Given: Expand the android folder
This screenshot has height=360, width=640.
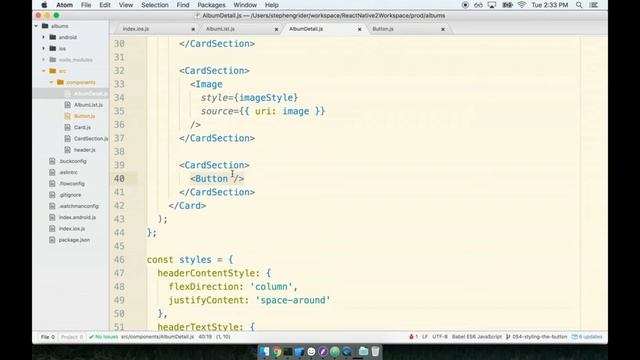Looking at the screenshot, I should [x=44, y=37].
